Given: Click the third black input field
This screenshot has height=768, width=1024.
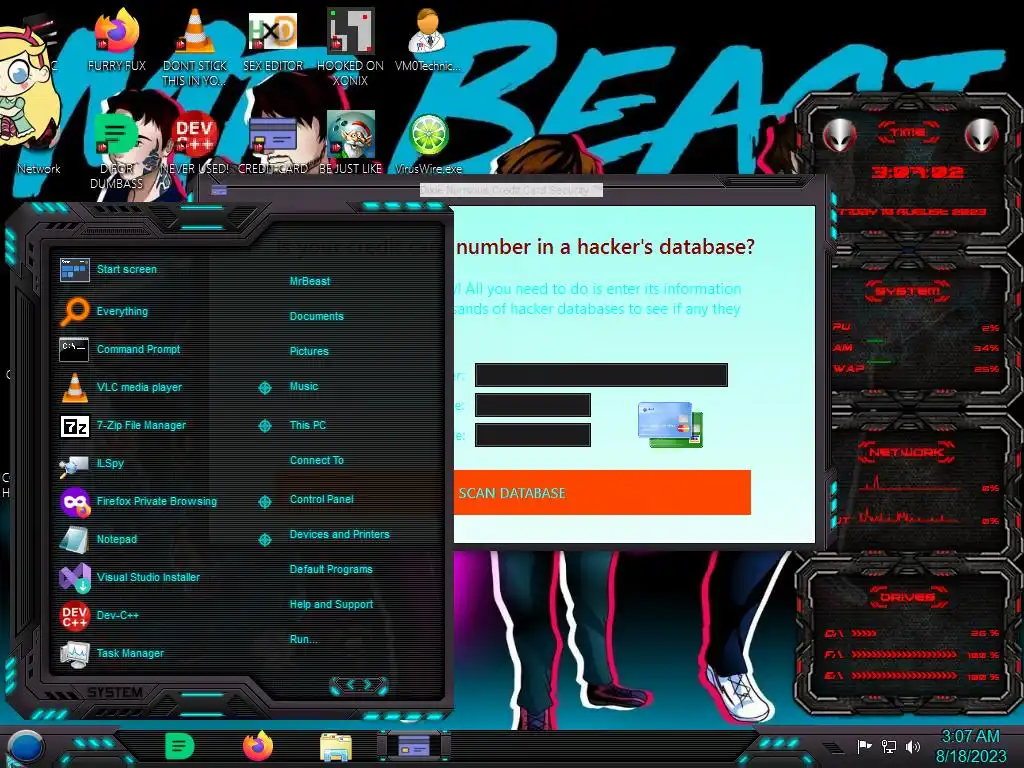Looking at the screenshot, I should pyautogui.click(x=533, y=435).
